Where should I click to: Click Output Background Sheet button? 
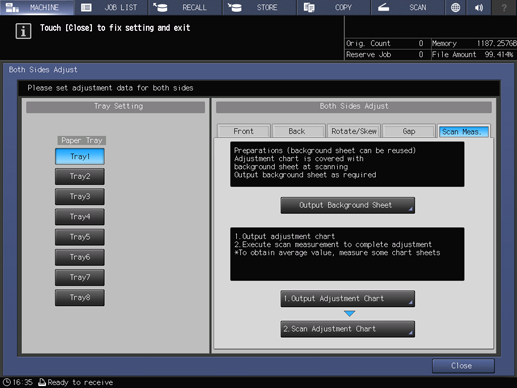click(x=348, y=205)
